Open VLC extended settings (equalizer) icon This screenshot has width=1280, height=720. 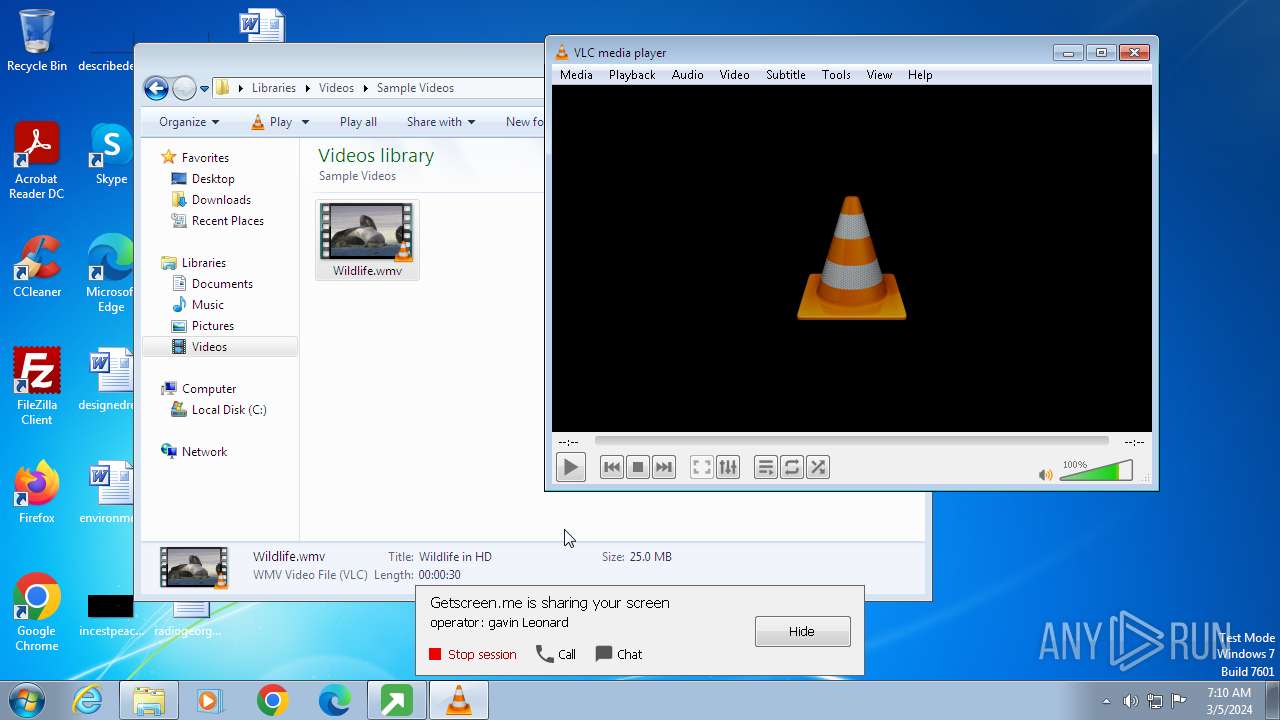click(728, 467)
